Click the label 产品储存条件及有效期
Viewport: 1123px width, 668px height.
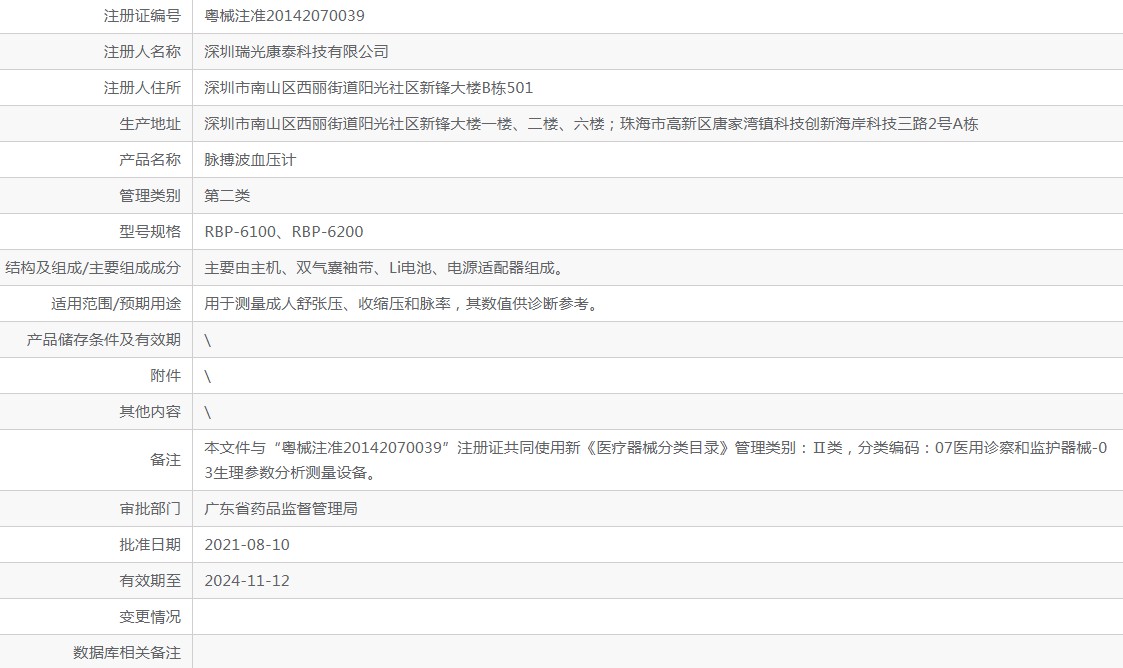click(x=104, y=339)
